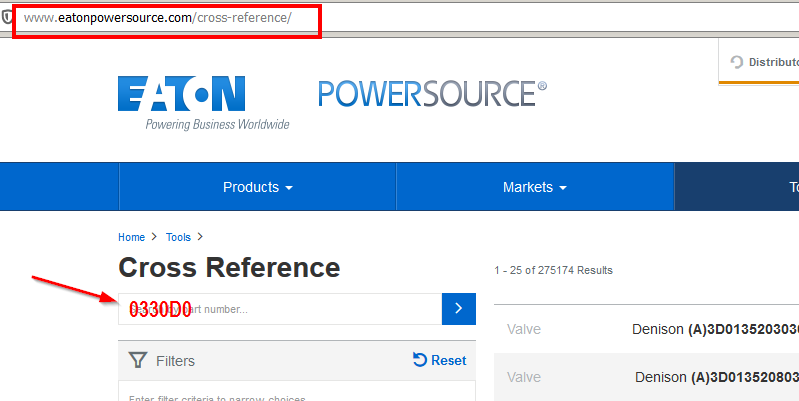Expand the Products menu
Screen dimensions: 799x401
pyautogui.click(x=258, y=187)
